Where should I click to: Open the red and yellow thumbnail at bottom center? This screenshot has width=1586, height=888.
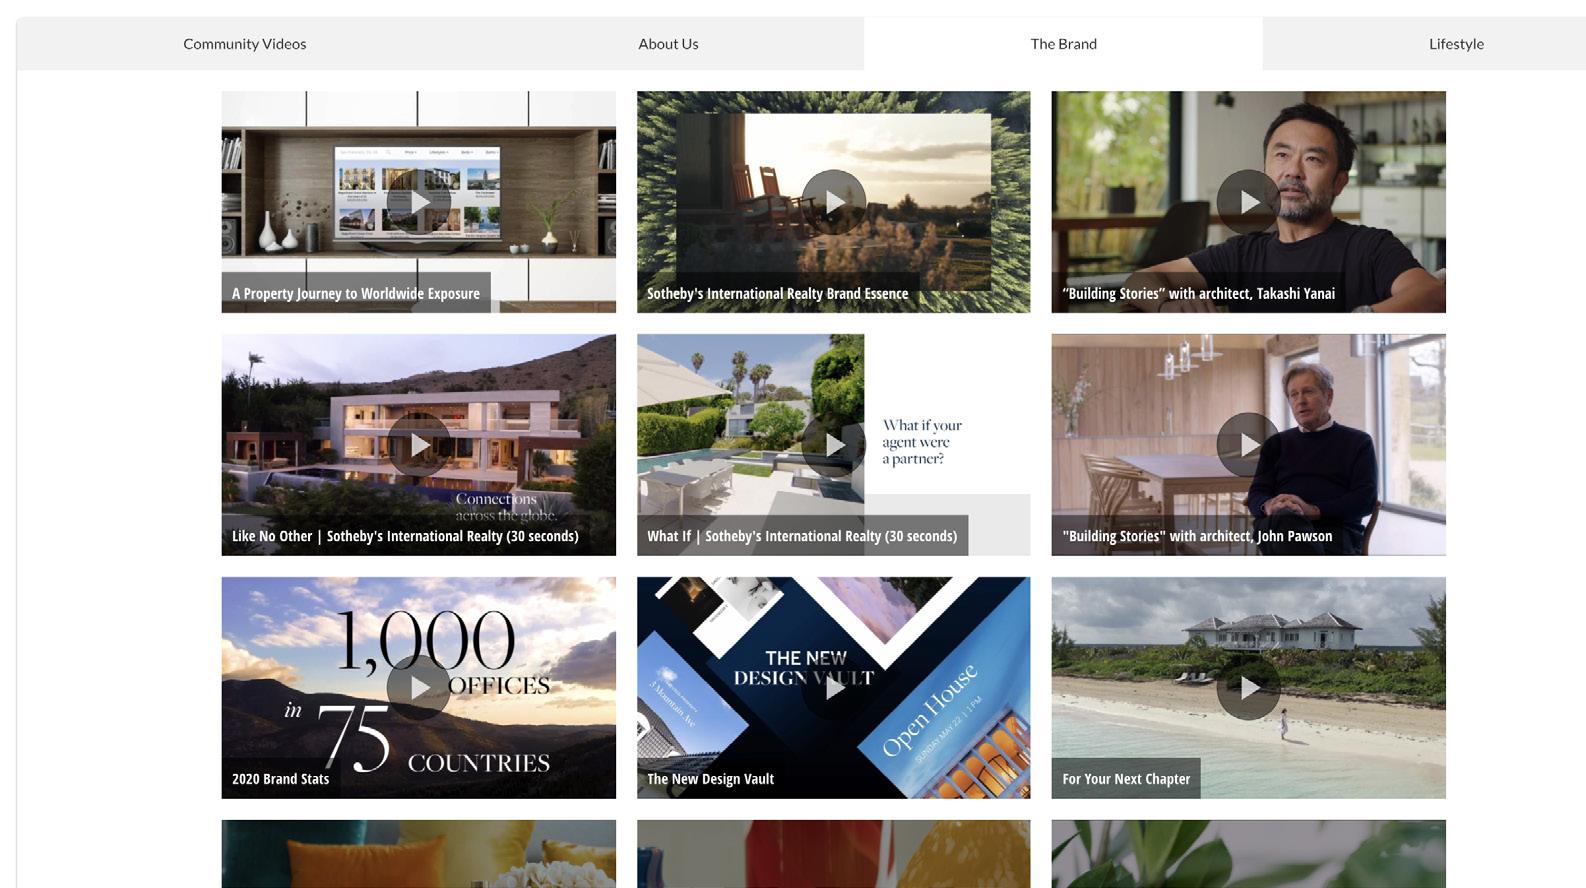coord(833,854)
